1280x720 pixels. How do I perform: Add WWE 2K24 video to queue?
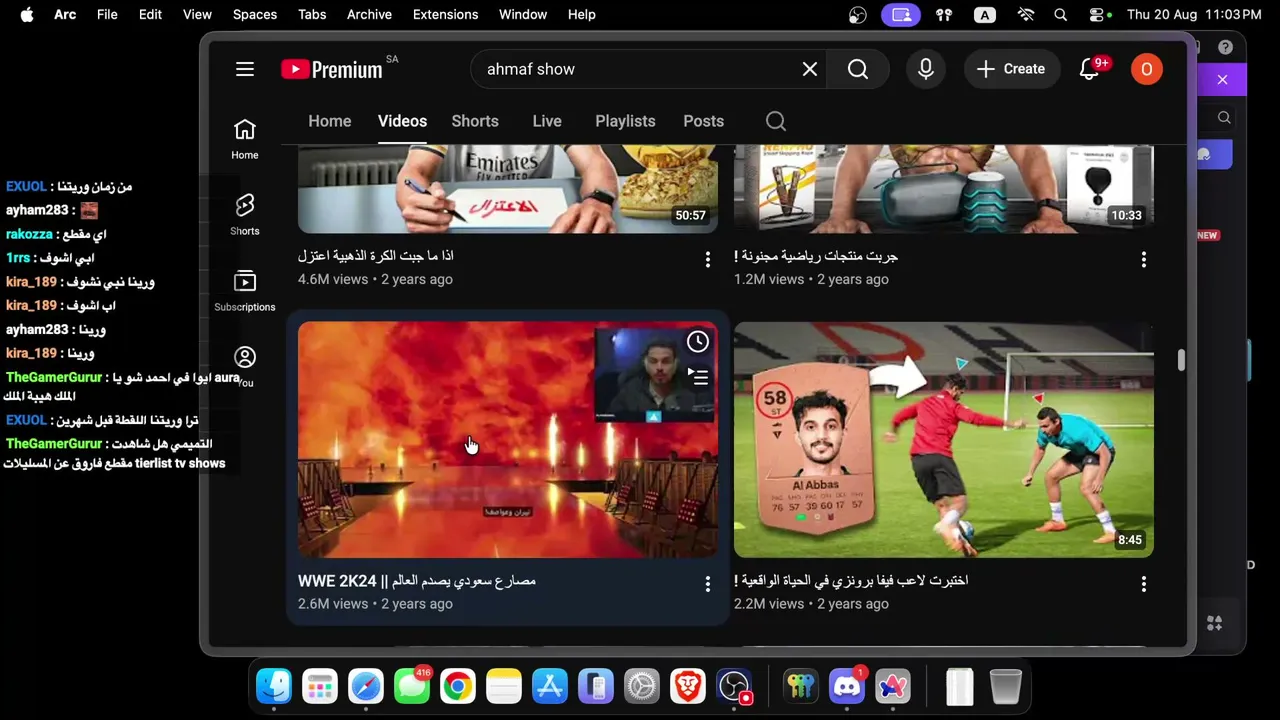point(698,377)
